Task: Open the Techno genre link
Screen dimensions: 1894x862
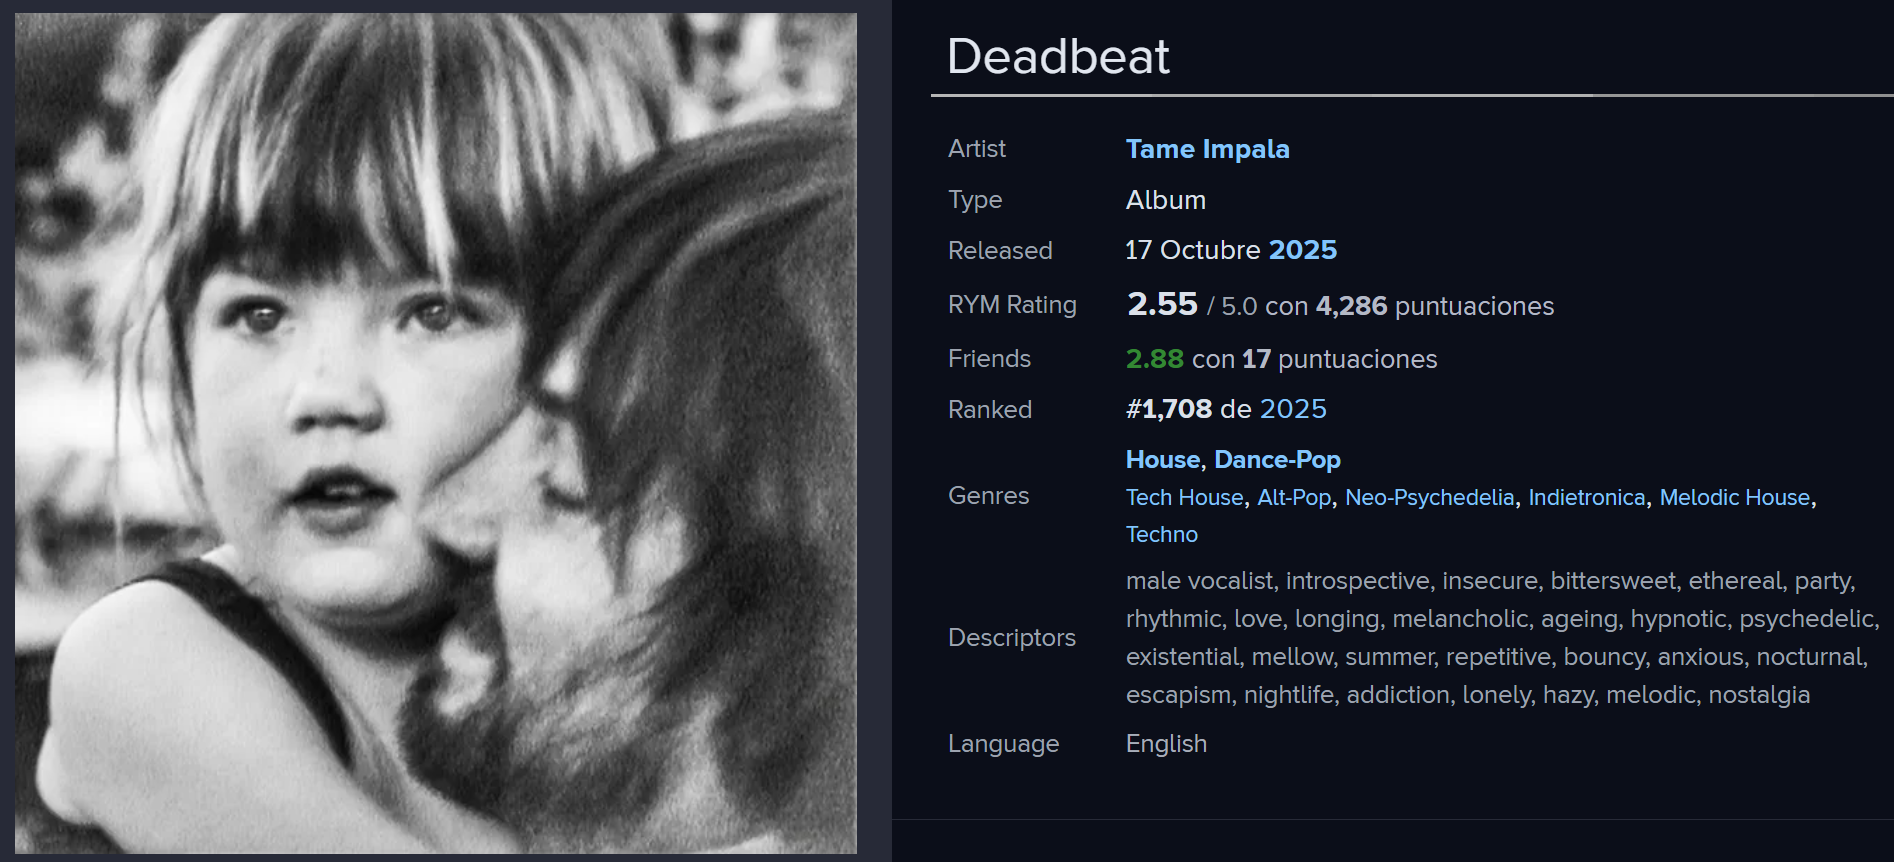Action: (1161, 535)
